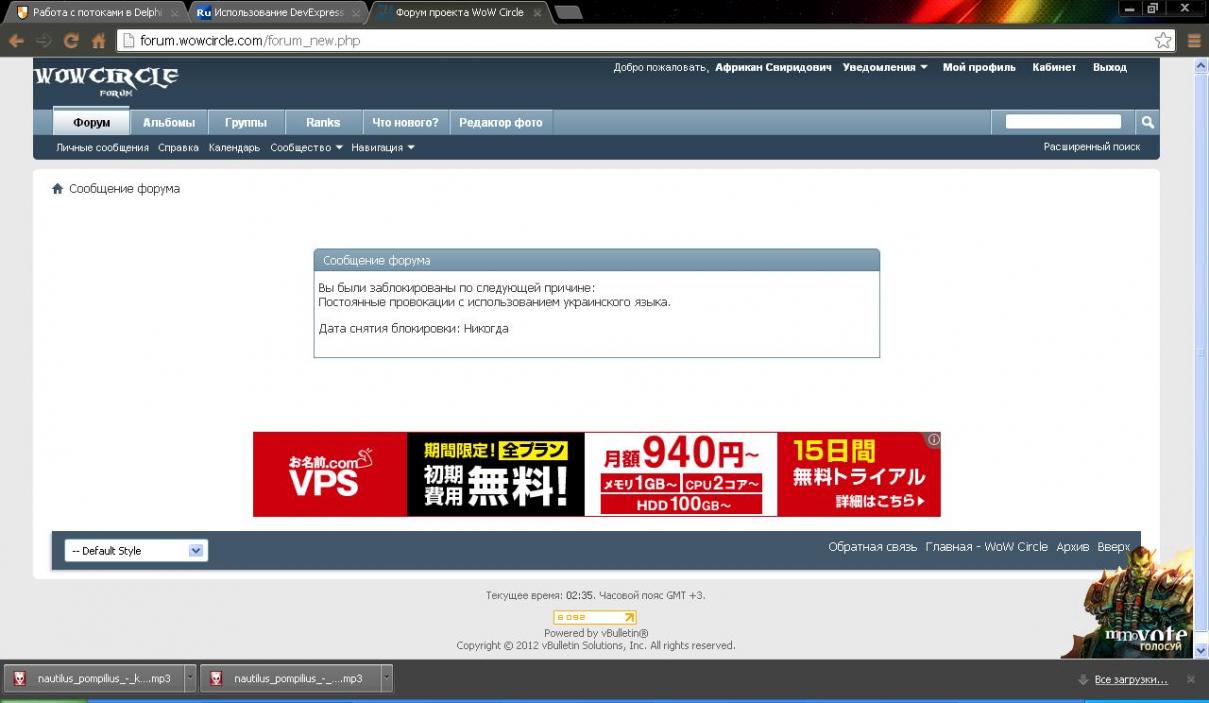Click the forum search input field

pyautogui.click(x=1063, y=122)
